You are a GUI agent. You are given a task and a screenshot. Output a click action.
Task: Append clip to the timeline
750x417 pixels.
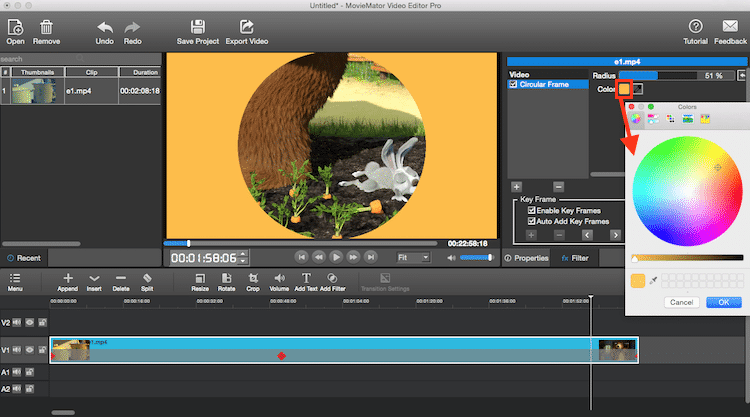67,282
